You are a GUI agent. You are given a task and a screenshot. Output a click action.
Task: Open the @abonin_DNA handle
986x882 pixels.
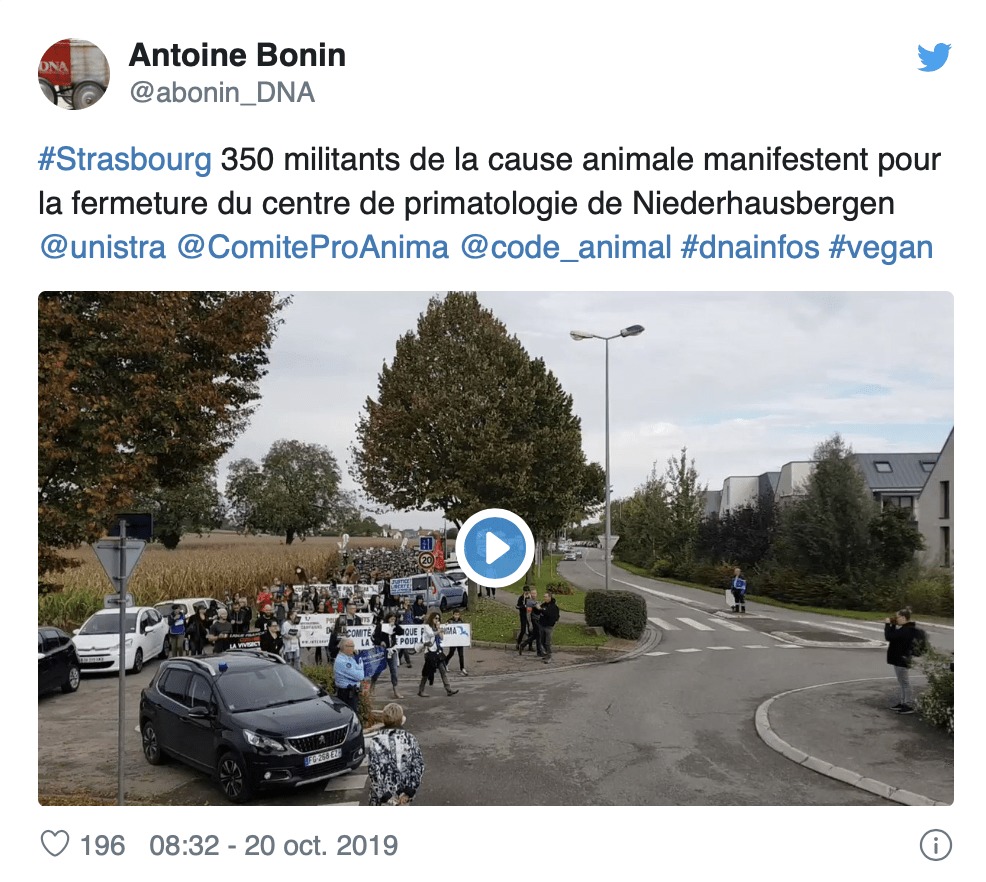222,93
